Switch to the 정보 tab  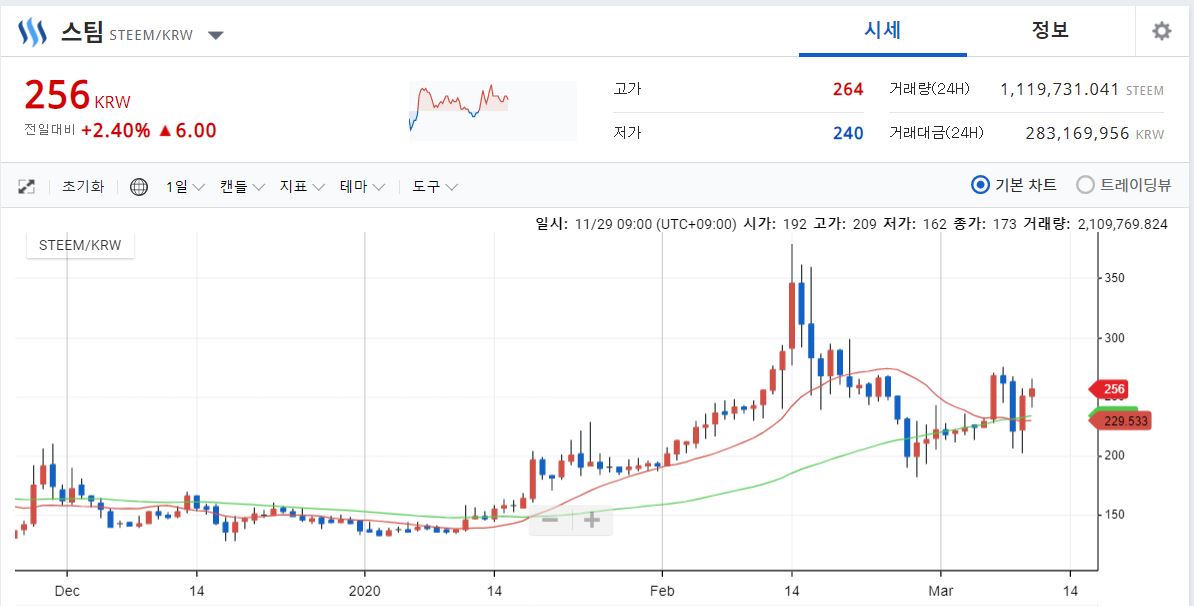(1050, 30)
